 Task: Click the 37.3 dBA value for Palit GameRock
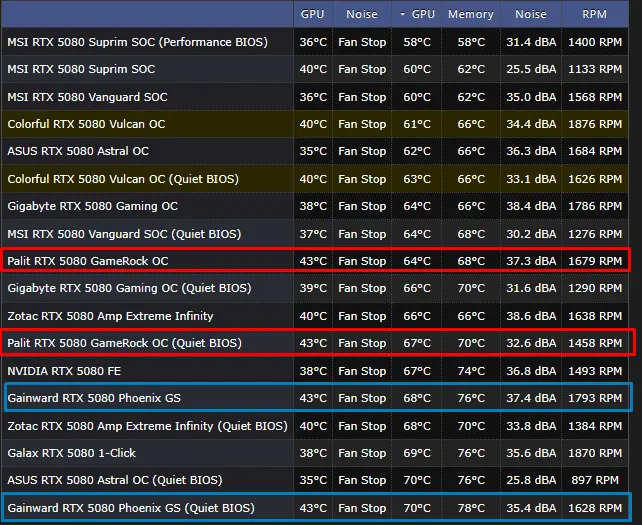click(531, 261)
